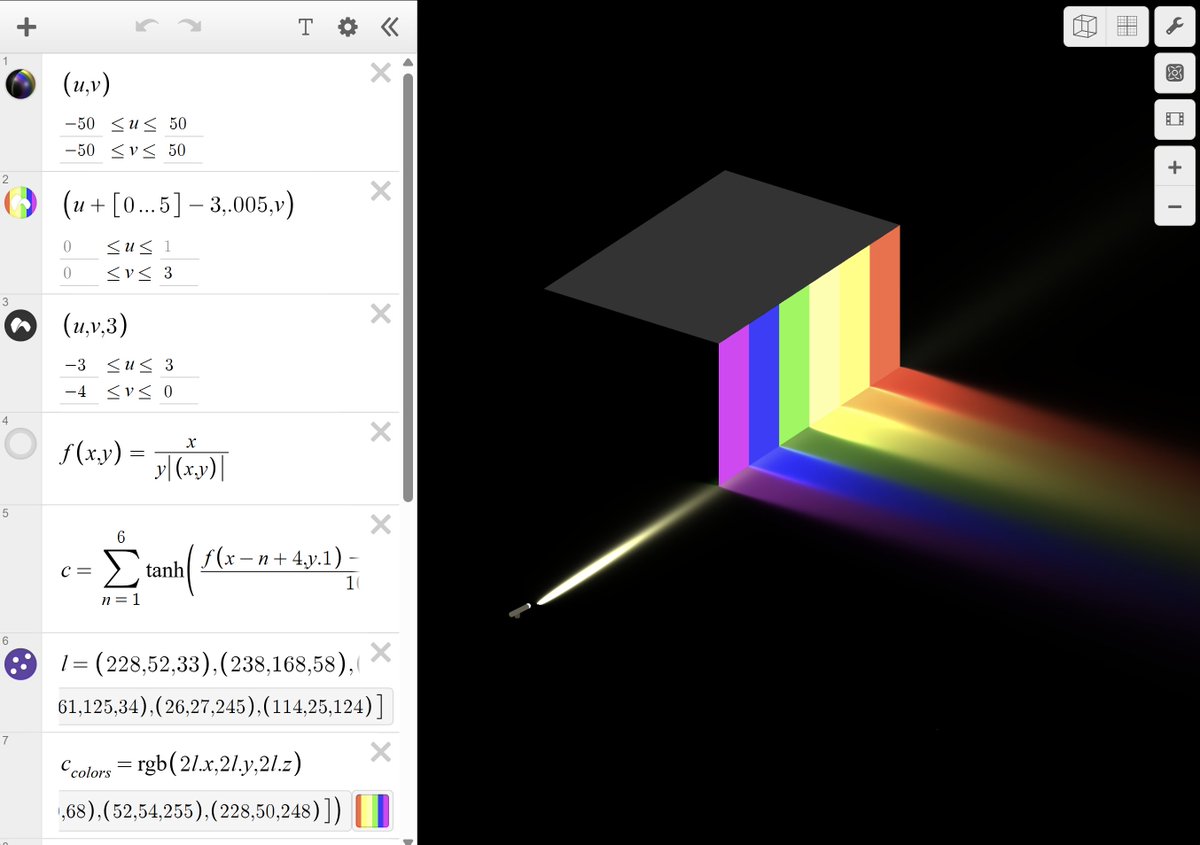The width and height of the screenshot is (1200, 845).
Task: Edit expression 2 v upper bound 3
Action: coord(178,272)
